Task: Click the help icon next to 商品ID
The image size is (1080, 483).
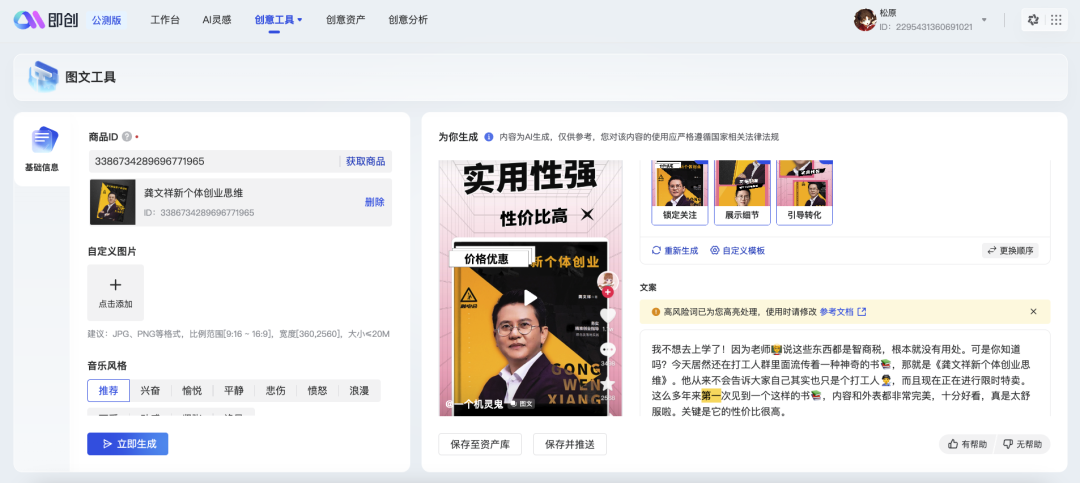Action: pos(127,136)
